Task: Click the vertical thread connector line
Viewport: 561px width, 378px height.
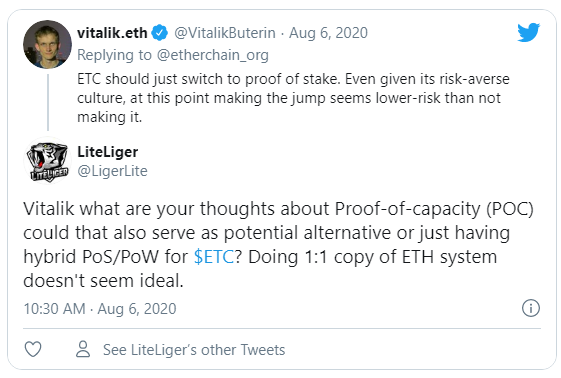Action: (48, 102)
